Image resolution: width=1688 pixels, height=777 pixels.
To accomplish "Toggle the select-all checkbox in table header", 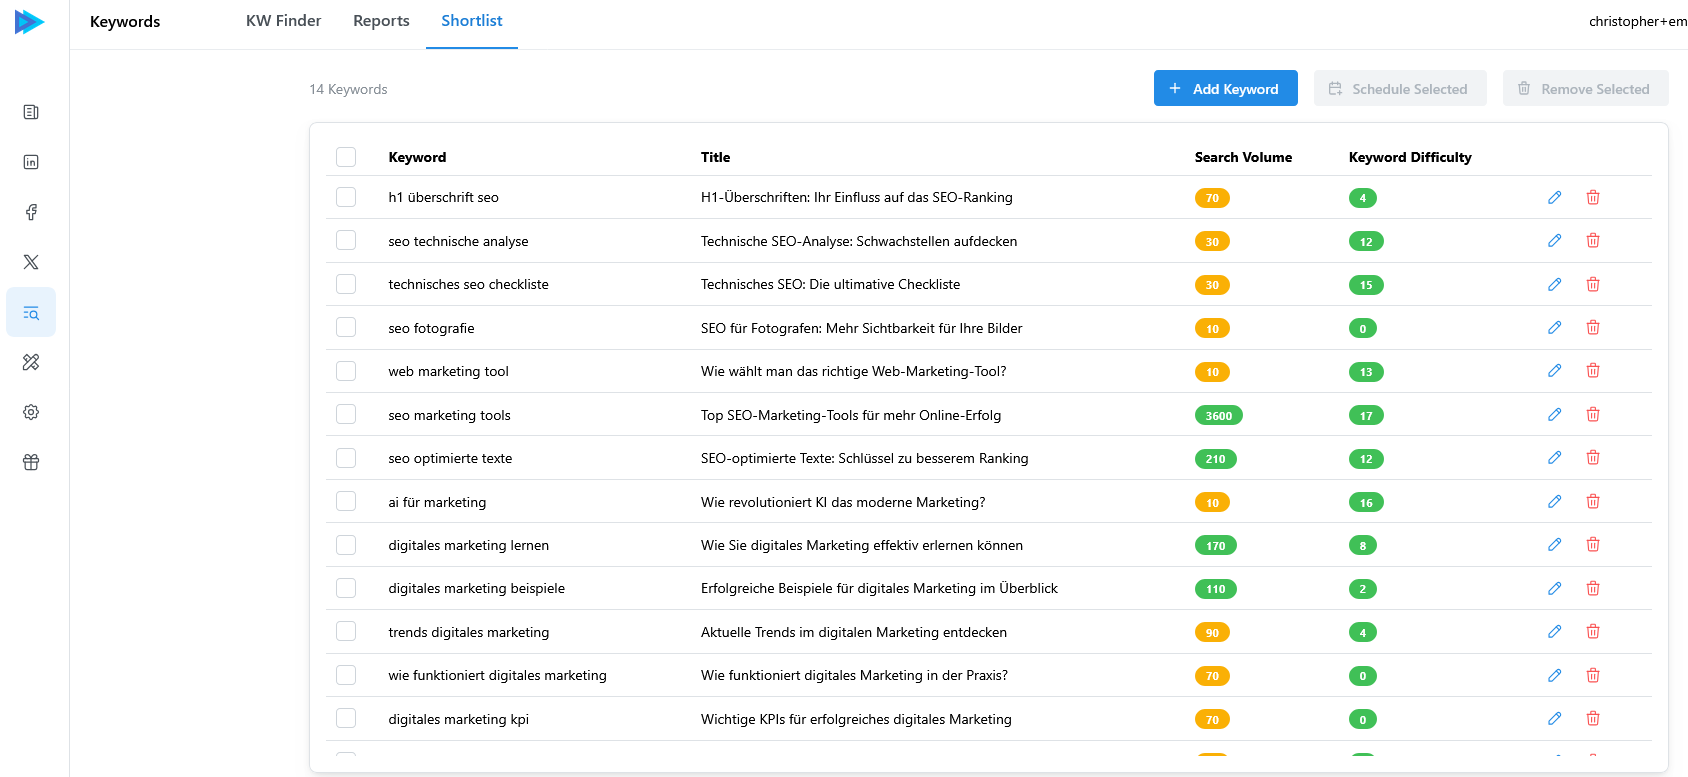I will [346, 157].
